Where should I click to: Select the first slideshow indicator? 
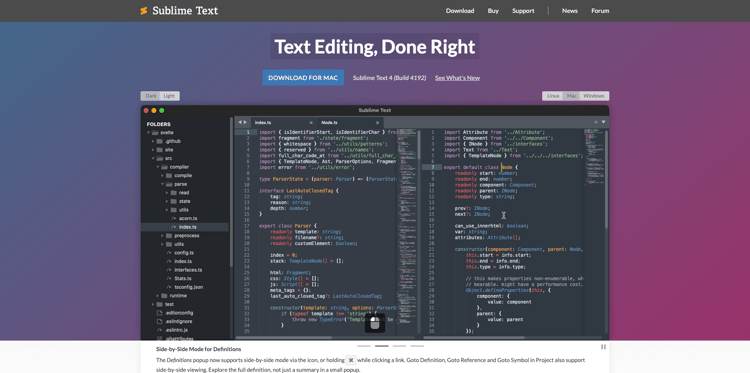coord(364,346)
